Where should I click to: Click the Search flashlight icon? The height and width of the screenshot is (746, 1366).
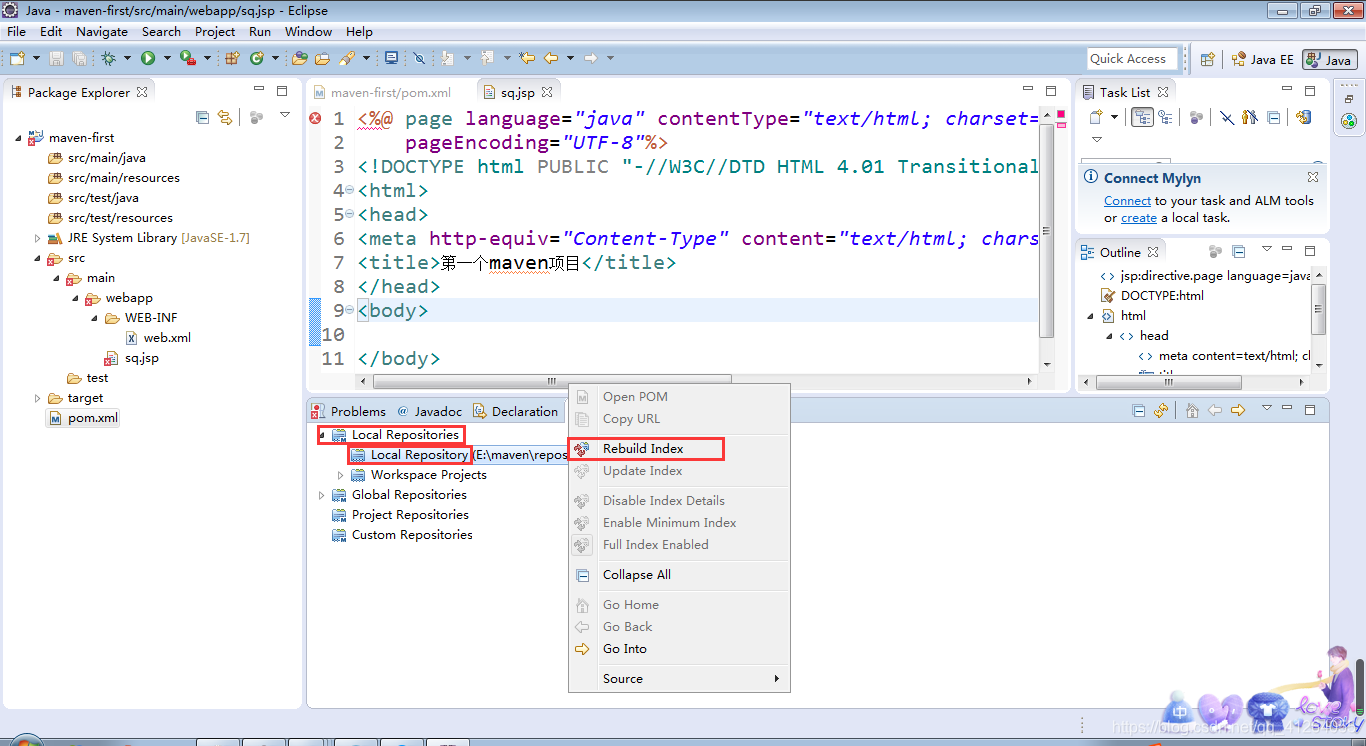347,58
